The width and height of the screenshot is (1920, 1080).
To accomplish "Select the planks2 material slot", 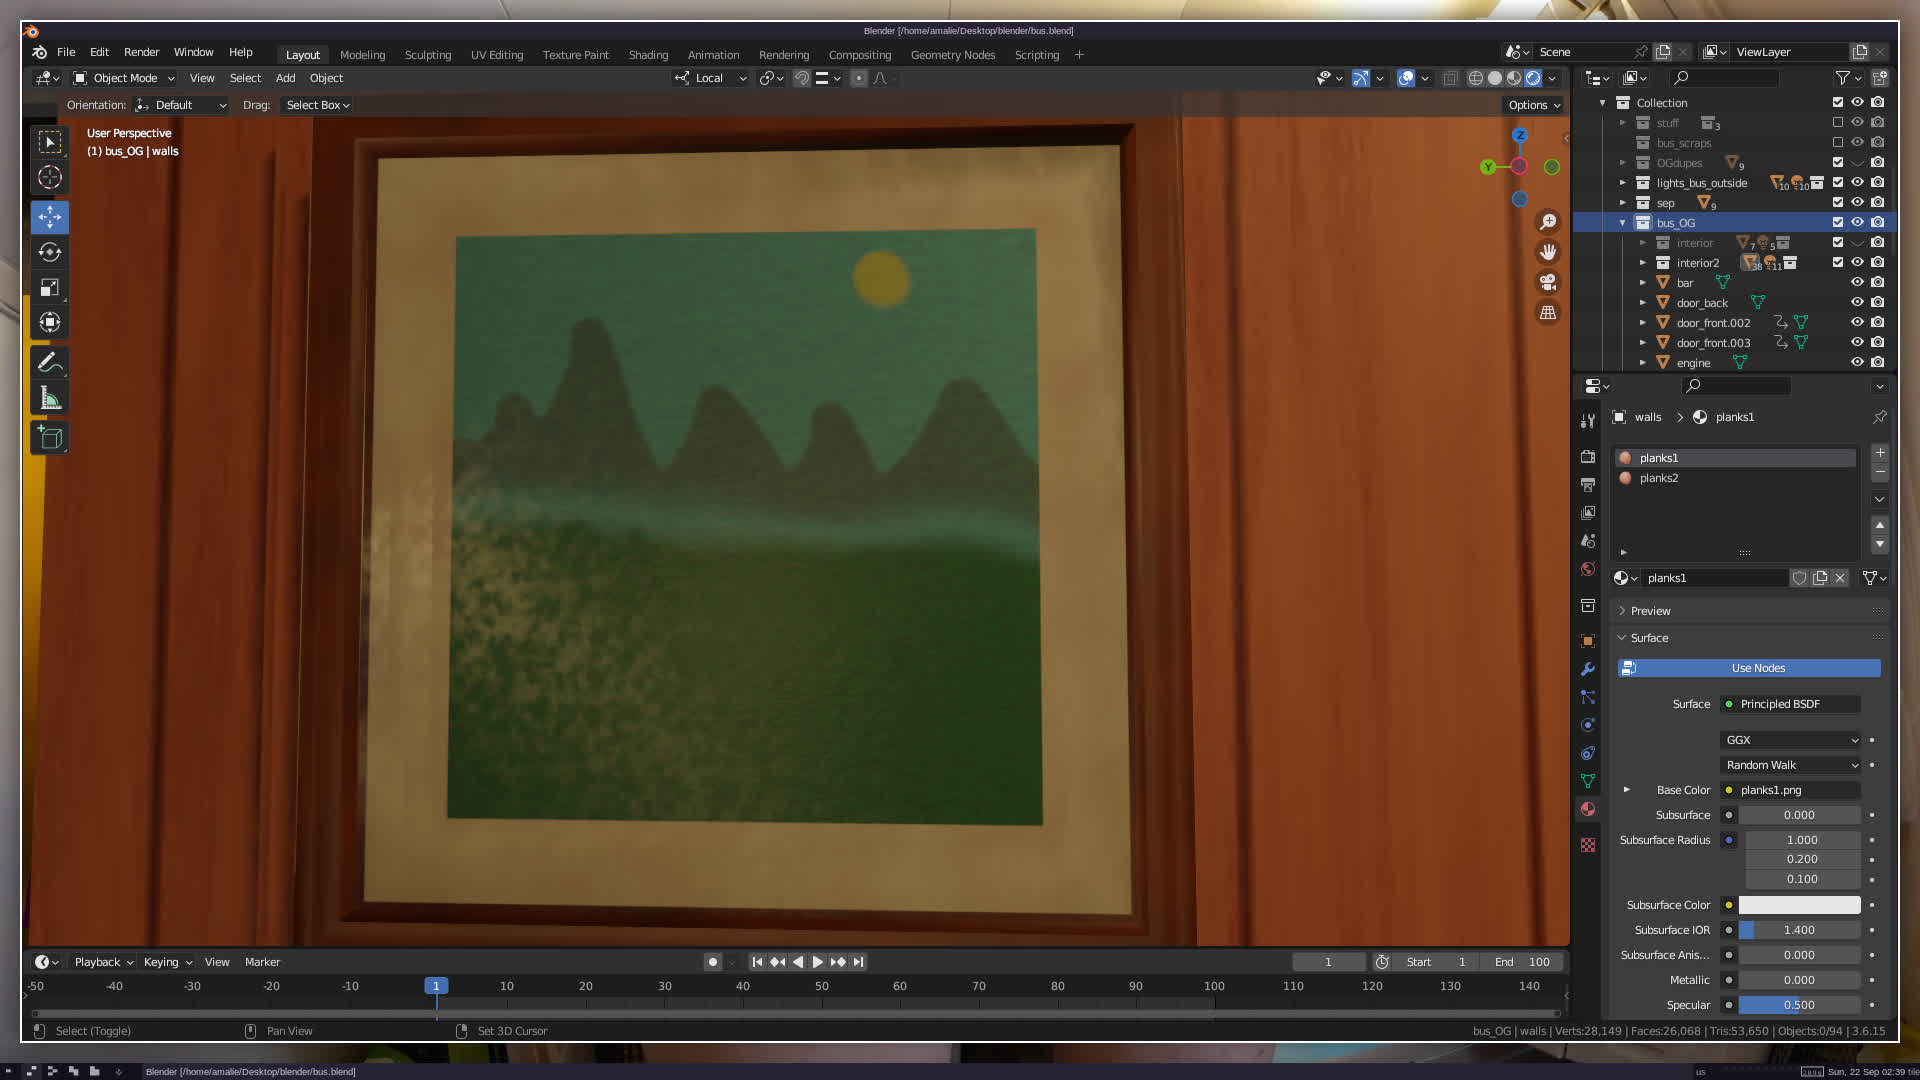I will (1659, 478).
